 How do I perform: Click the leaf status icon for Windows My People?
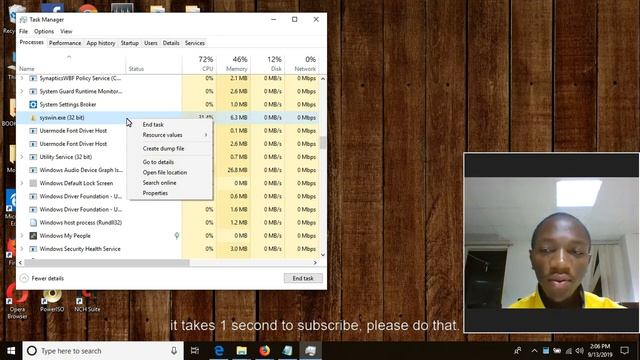click(x=177, y=236)
